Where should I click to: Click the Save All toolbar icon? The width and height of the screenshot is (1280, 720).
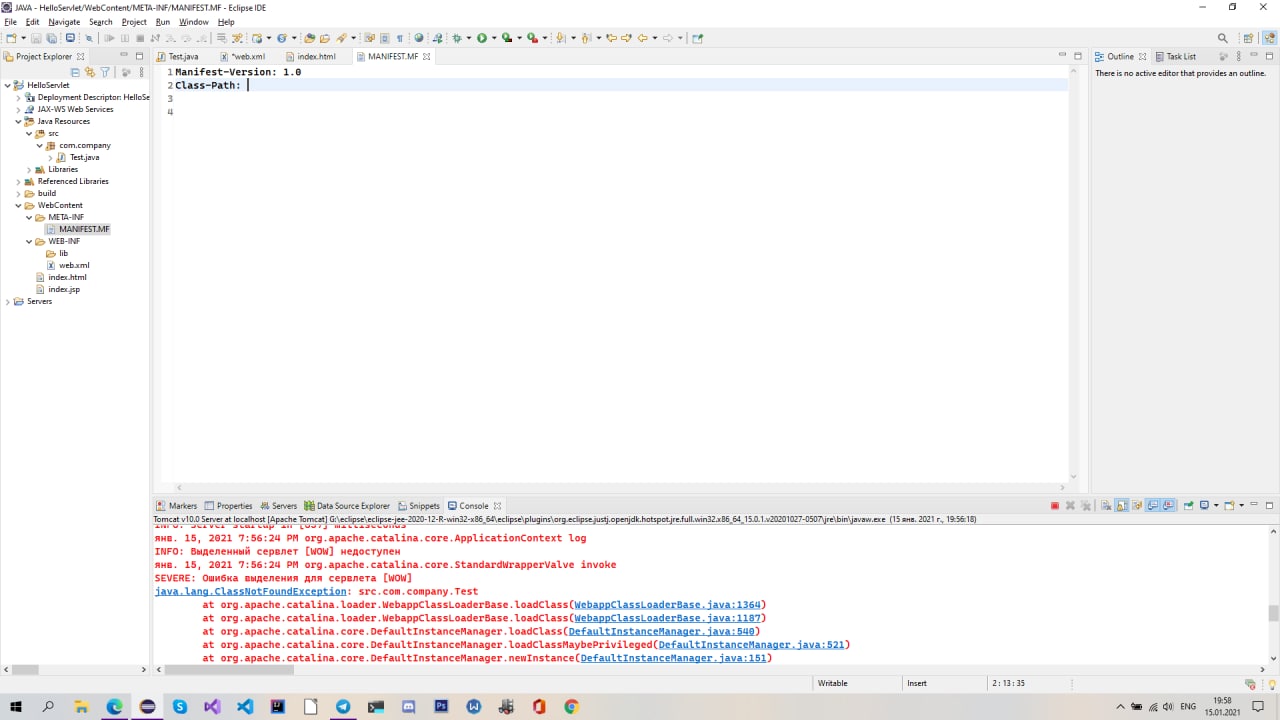(51, 38)
